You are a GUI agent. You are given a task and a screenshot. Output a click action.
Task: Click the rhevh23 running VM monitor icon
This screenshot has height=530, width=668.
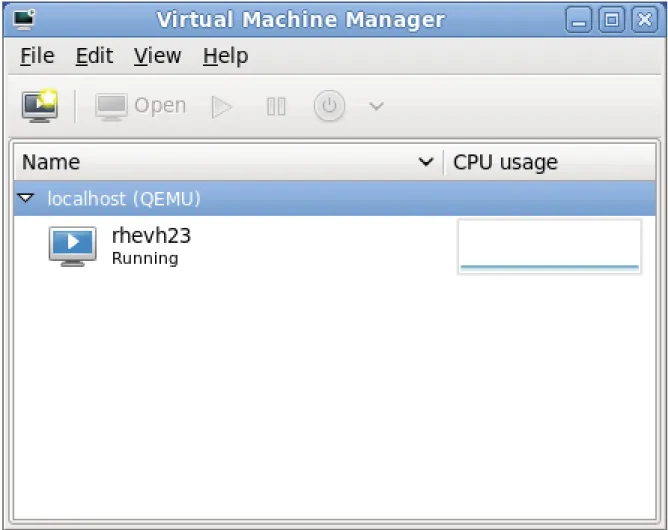(x=72, y=246)
